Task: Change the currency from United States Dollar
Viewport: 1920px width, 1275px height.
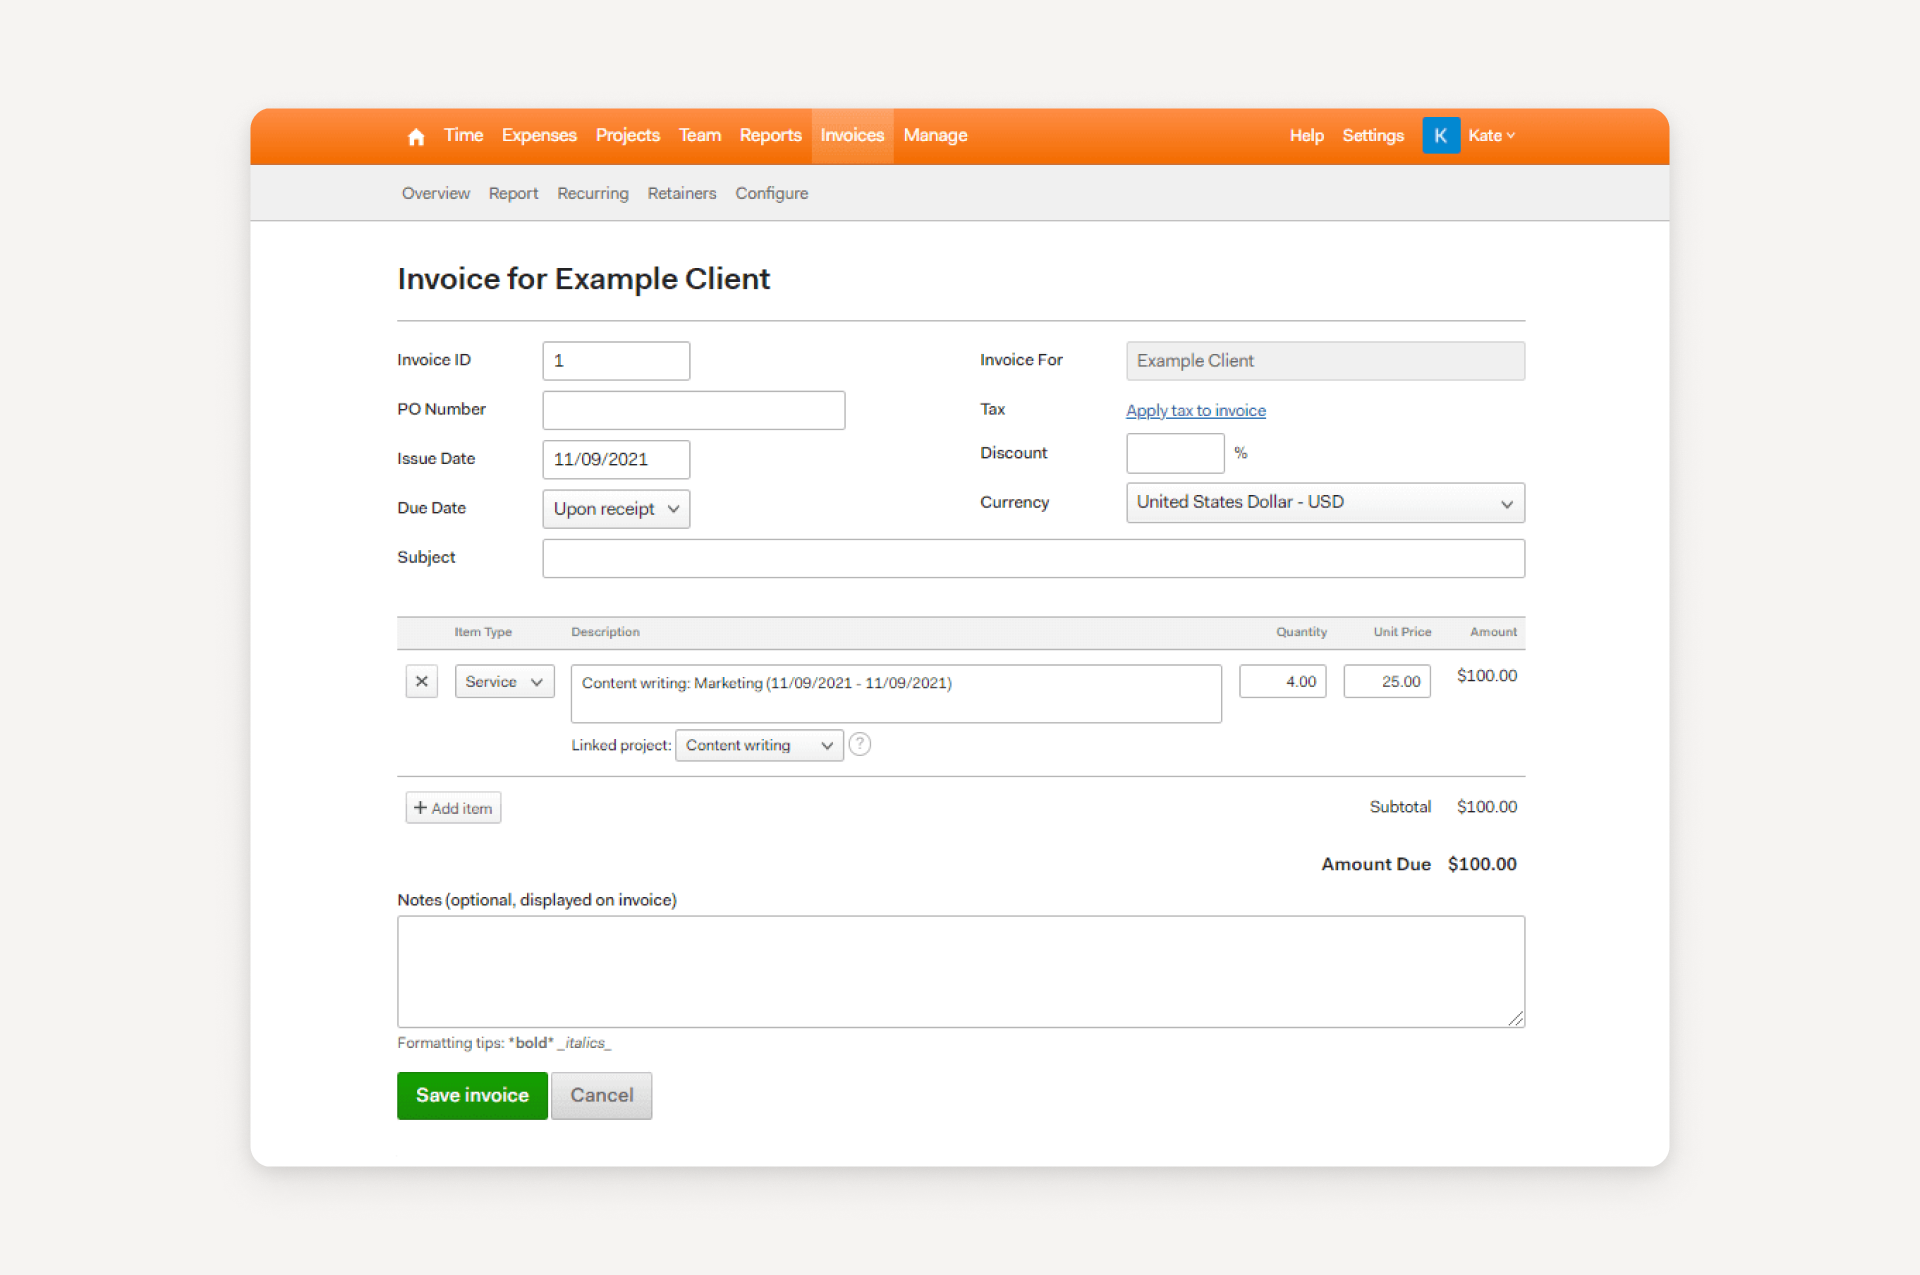Action: click(1324, 502)
